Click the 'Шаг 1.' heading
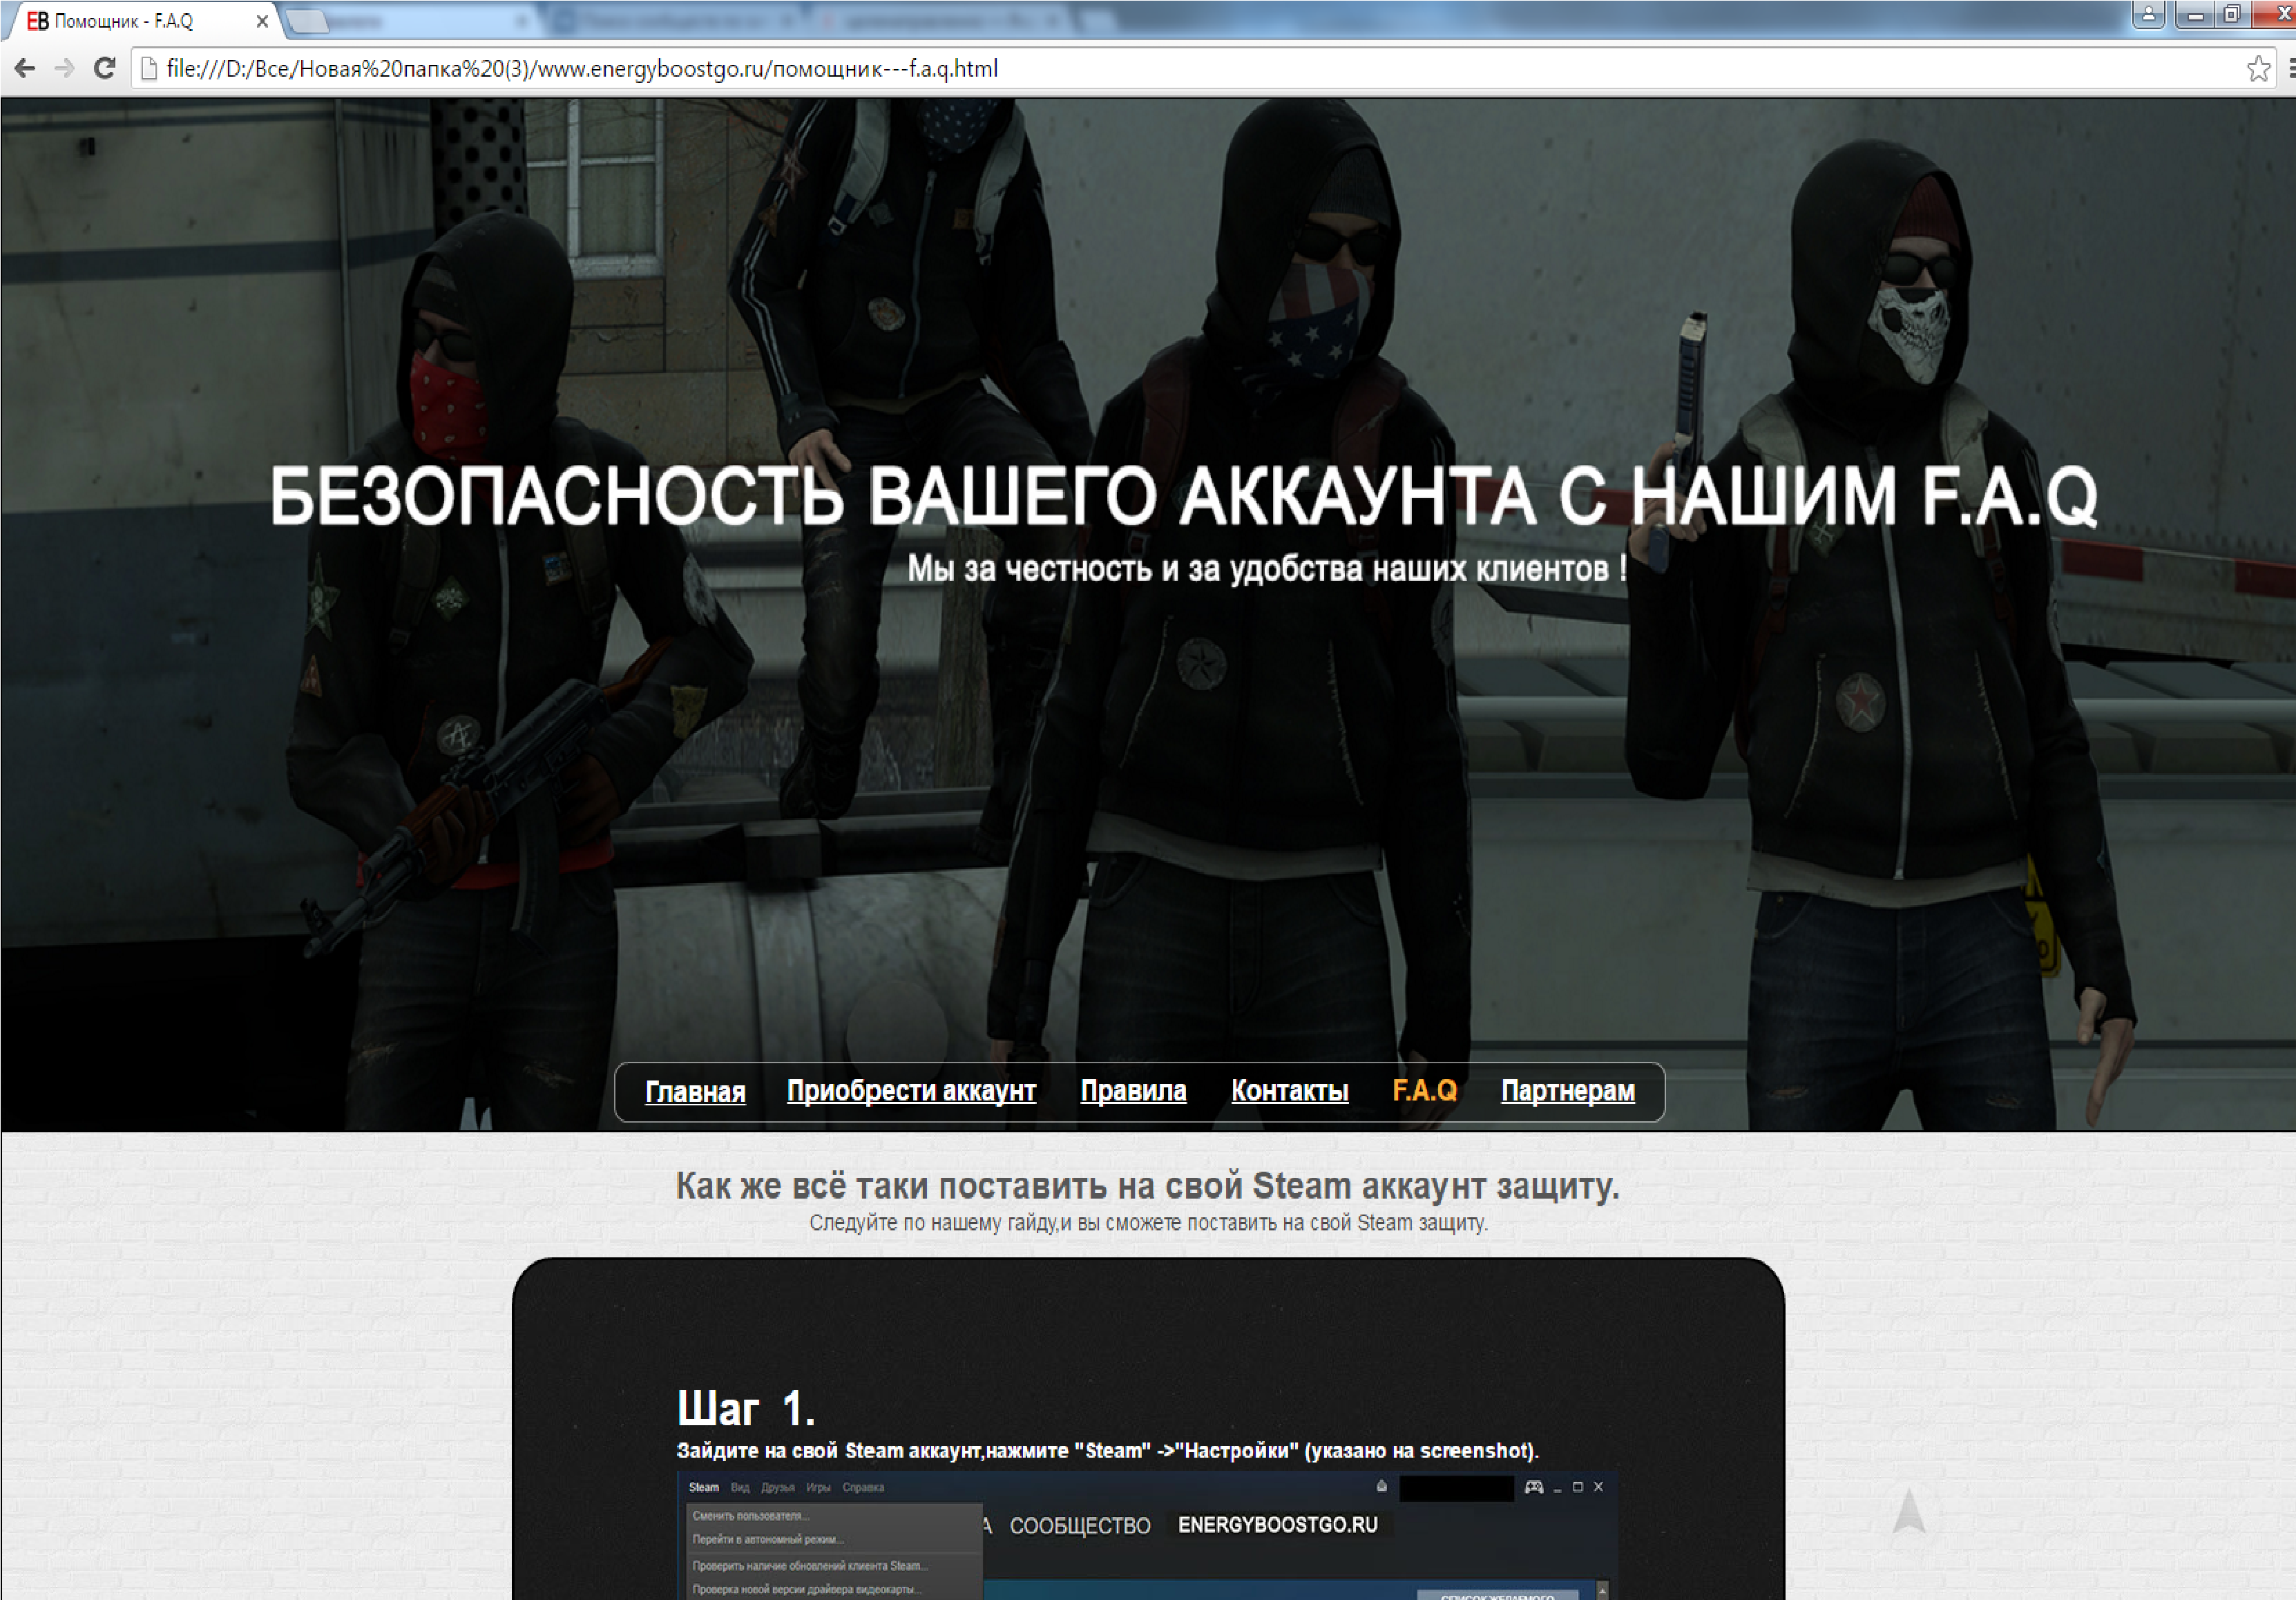 click(746, 1409)
